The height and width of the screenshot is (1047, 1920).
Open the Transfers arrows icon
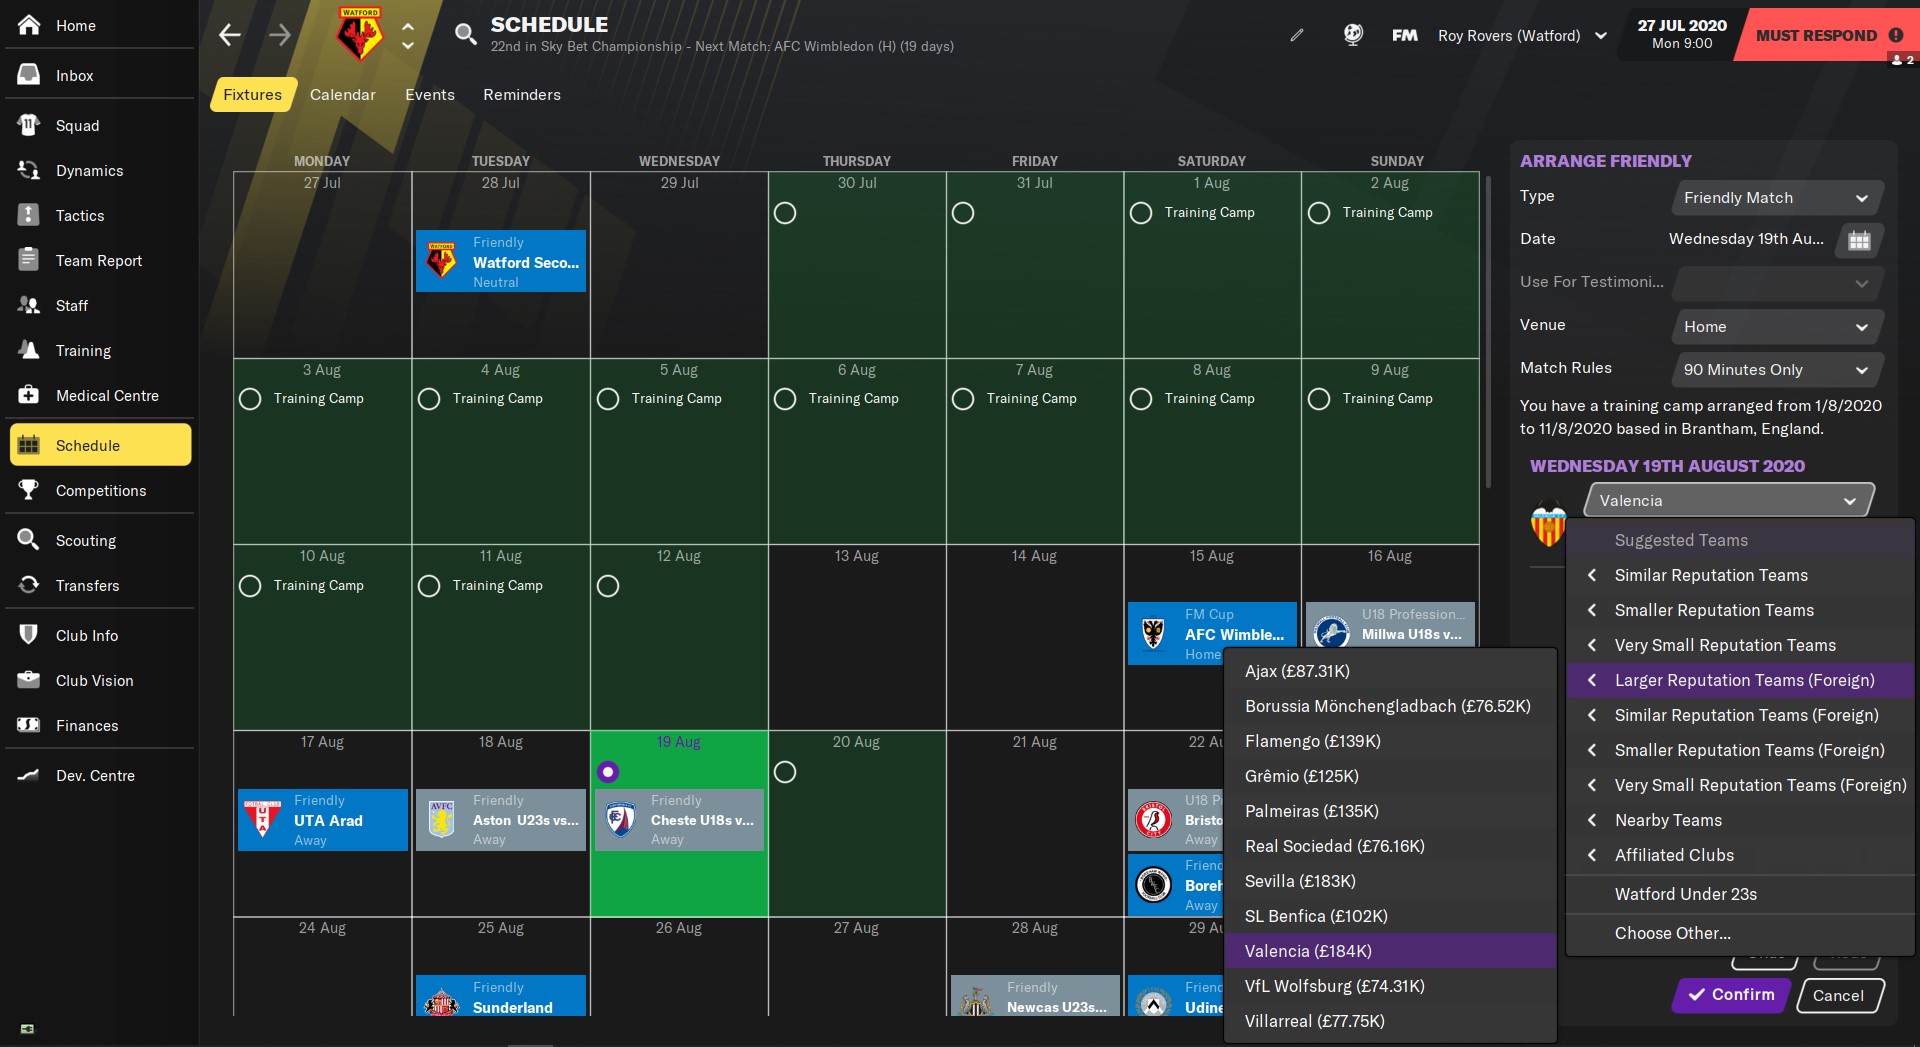pos(29,585)
